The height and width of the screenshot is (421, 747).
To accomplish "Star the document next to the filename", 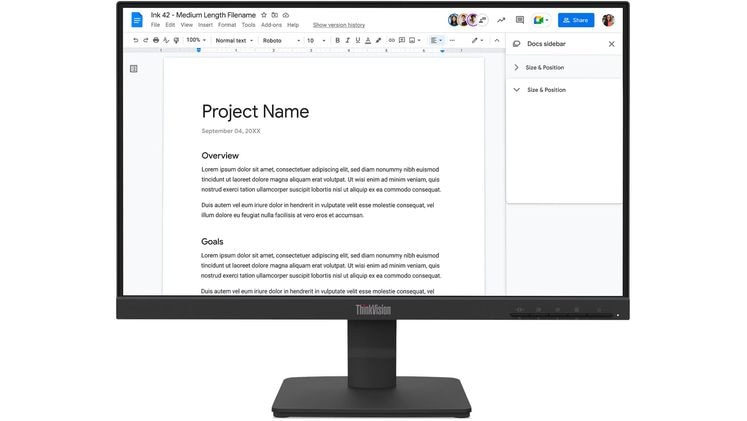I will (264, 16).
